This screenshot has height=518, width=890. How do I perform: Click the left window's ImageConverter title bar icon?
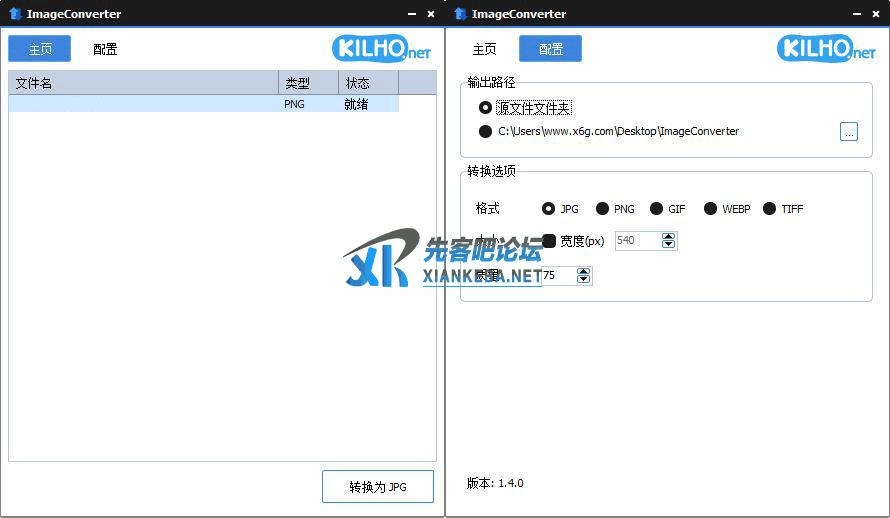(x=14, y=14)
